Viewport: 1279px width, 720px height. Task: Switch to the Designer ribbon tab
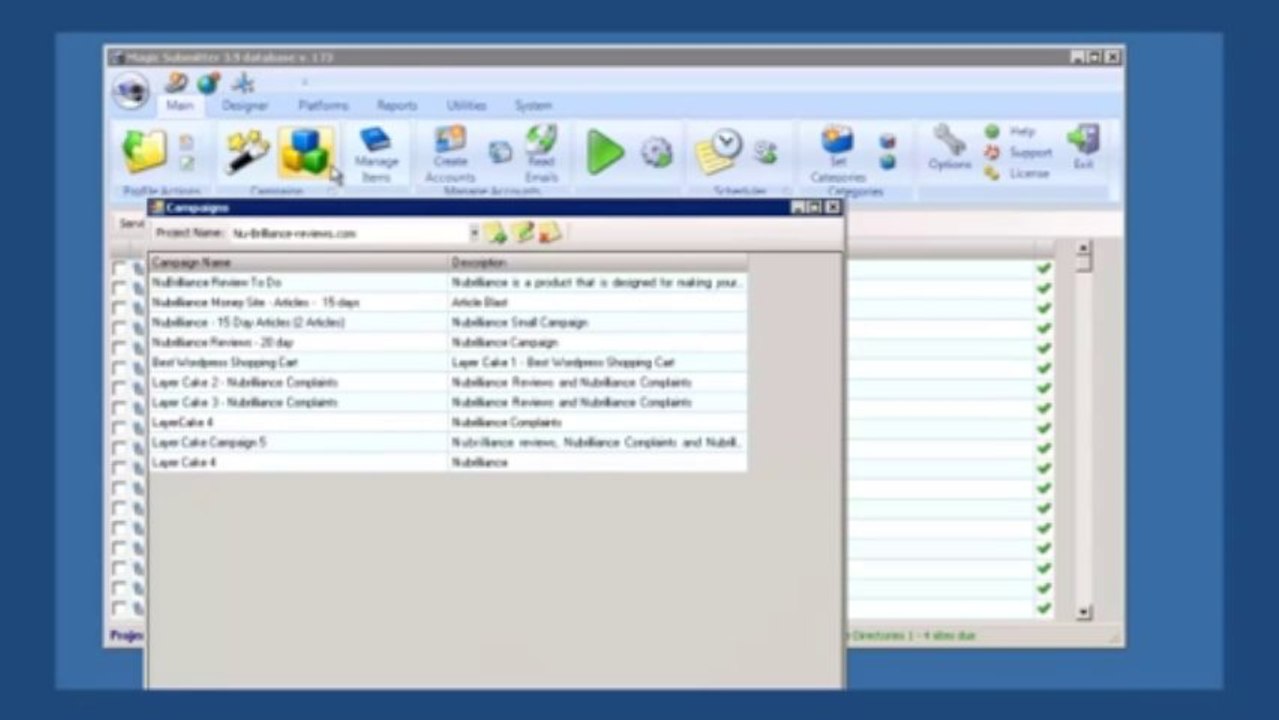coord(245,105)
